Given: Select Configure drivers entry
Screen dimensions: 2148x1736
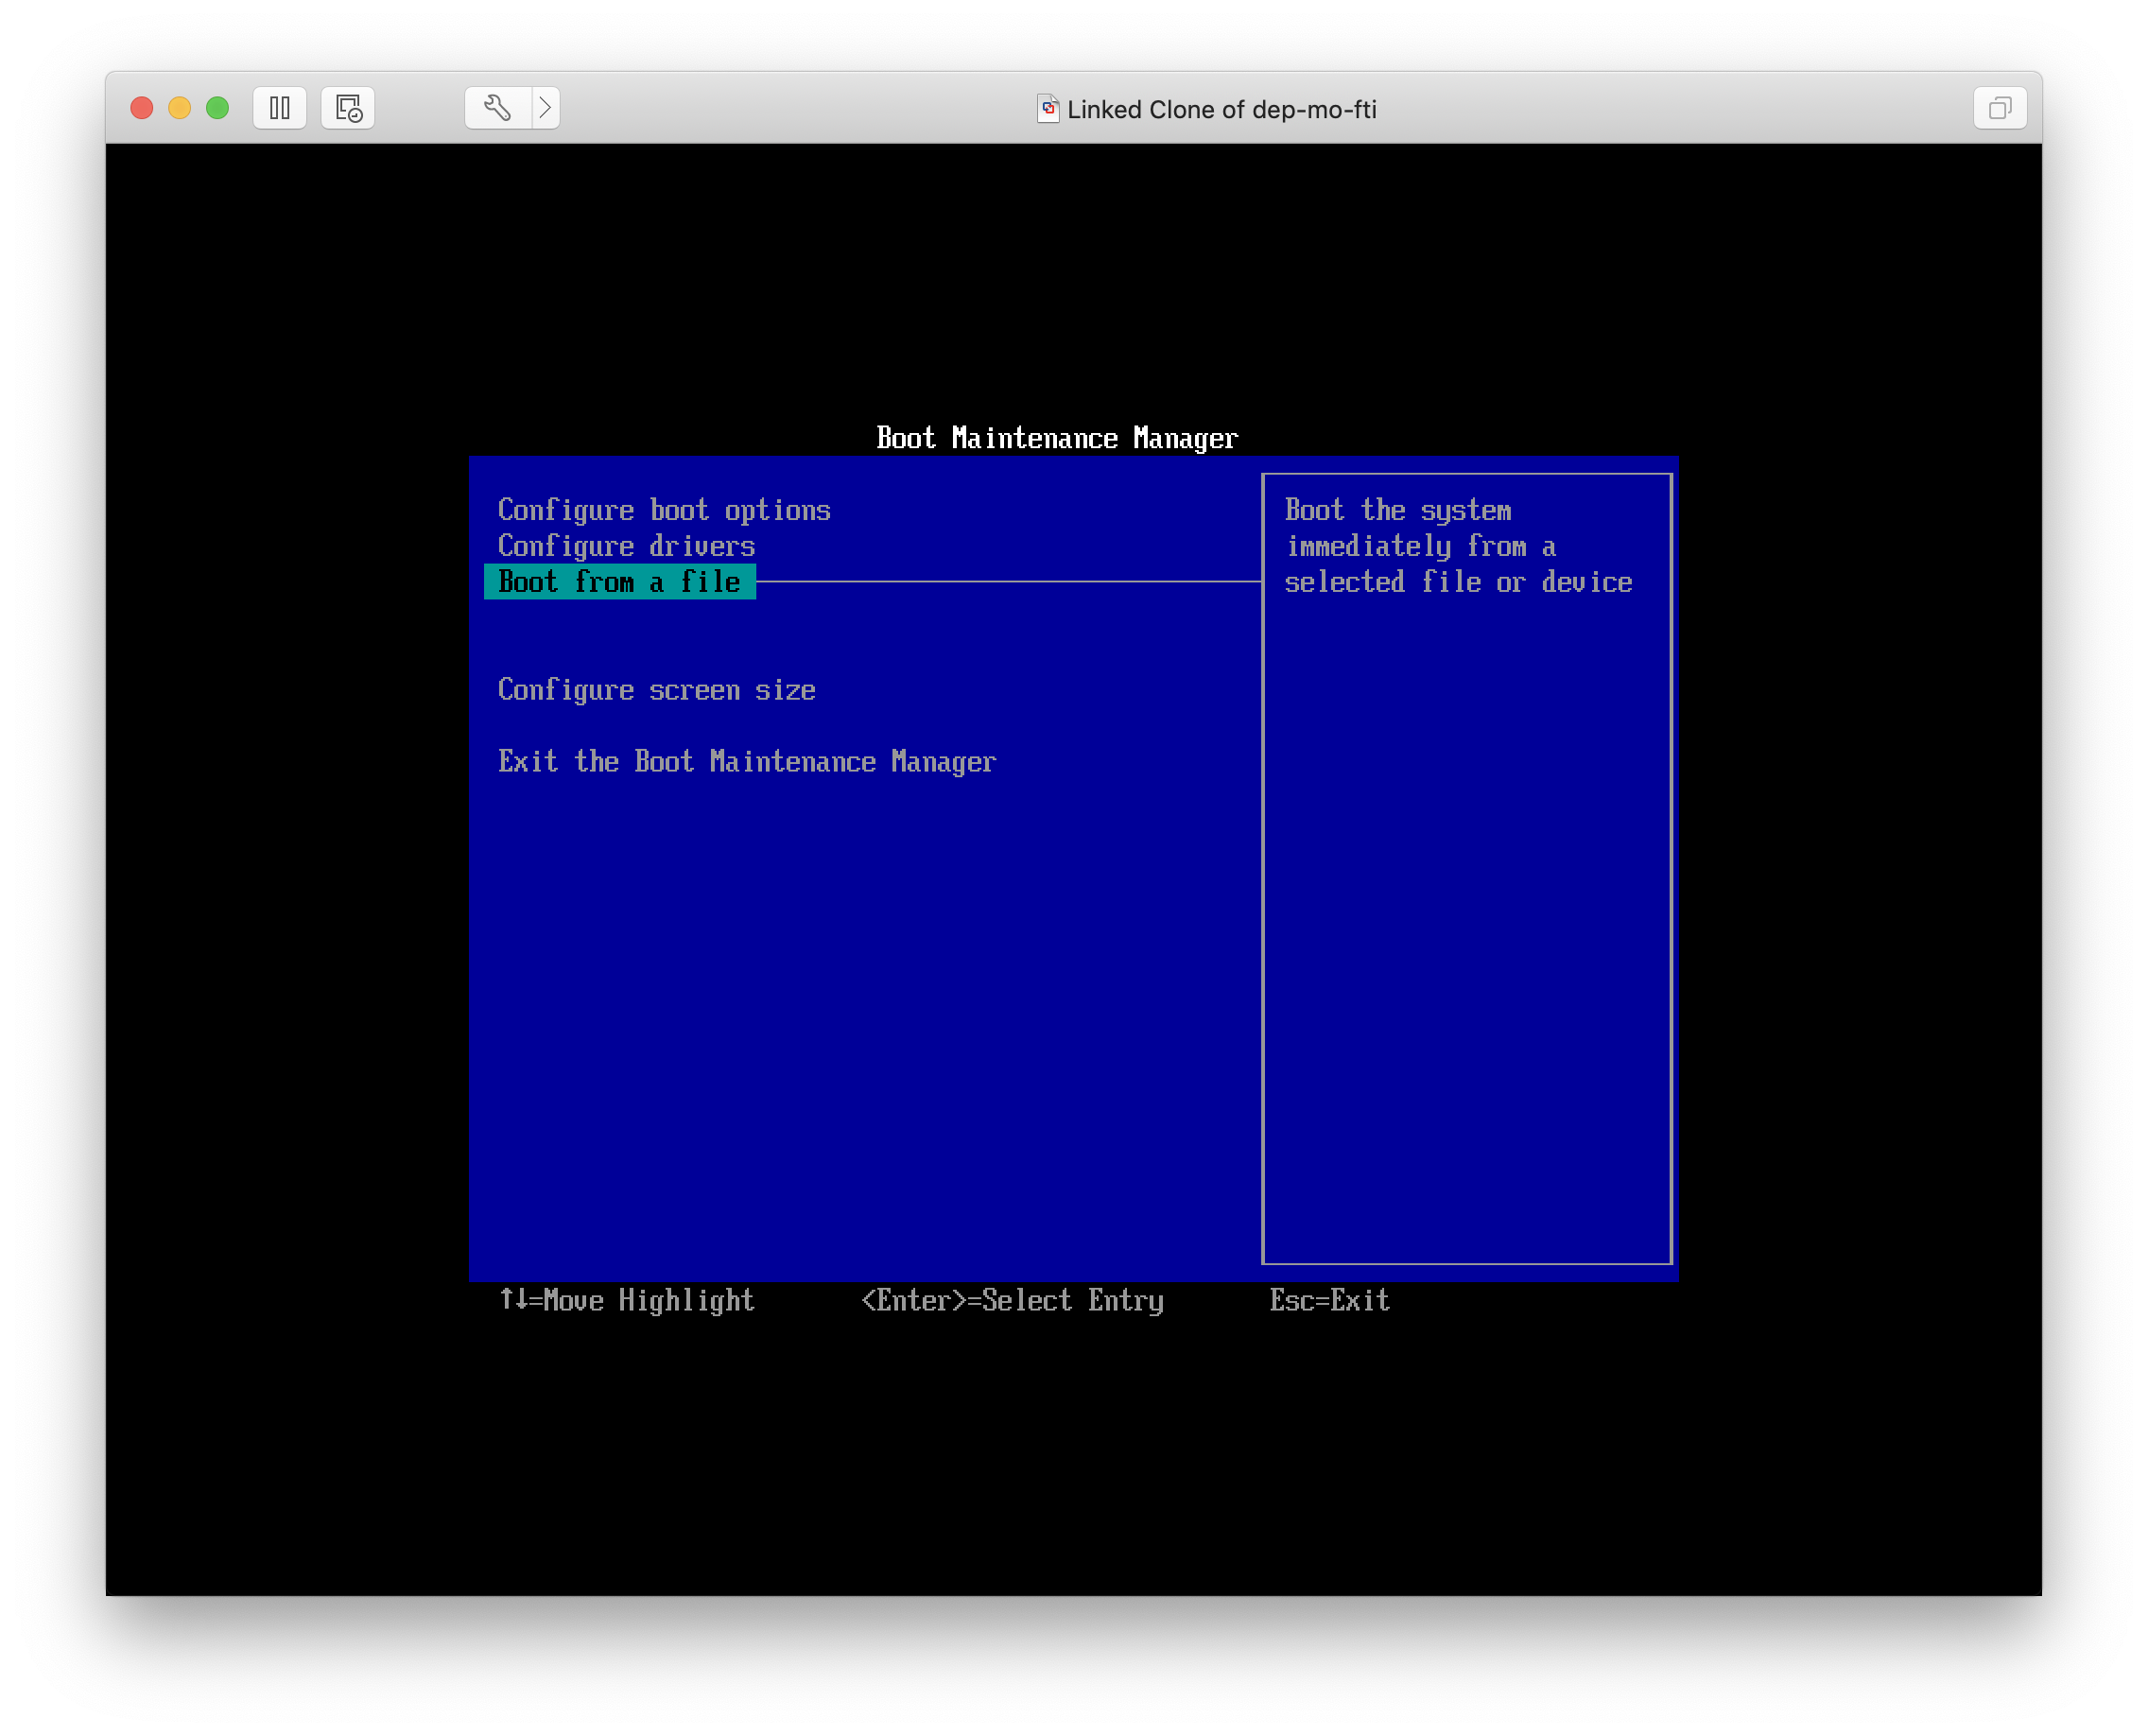Looking at the screenshot, I should pos(626,546).
